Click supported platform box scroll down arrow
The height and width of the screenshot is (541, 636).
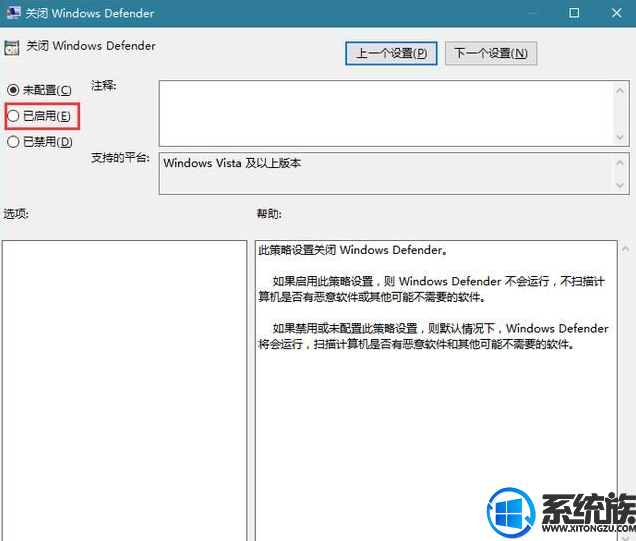pos(620,185)
